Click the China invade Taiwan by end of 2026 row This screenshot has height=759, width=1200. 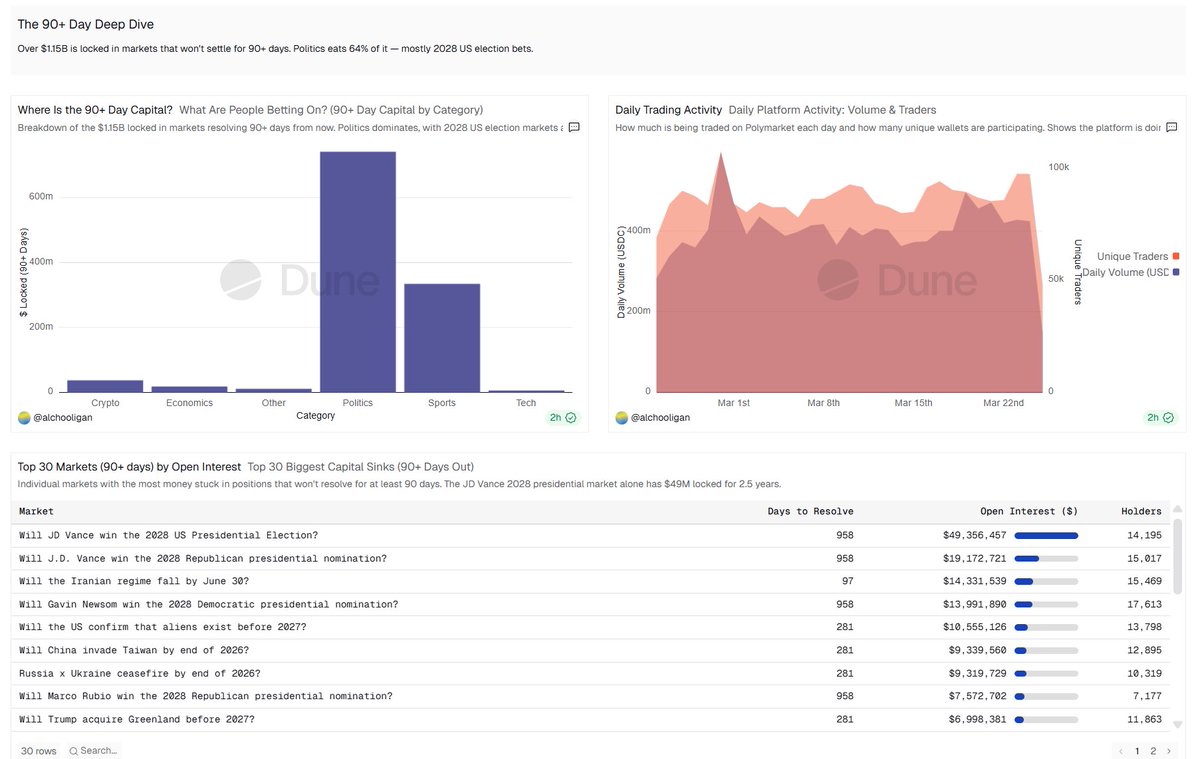pos(592,650)
